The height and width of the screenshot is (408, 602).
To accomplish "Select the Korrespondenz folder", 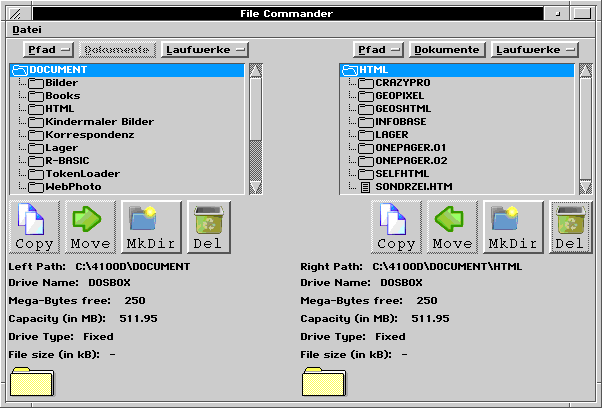I will click(x=127, y=135).
